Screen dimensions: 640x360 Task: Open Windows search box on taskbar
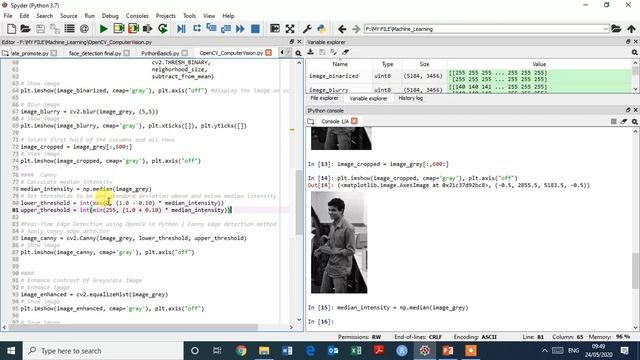click(103, 351)
